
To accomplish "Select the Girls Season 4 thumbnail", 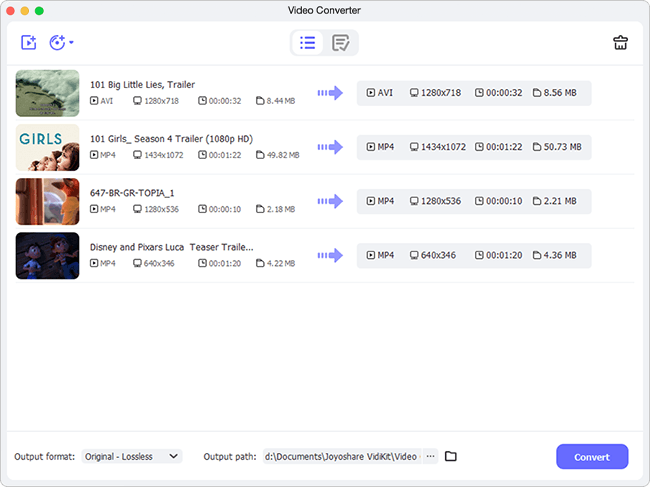I will (47, 148).
